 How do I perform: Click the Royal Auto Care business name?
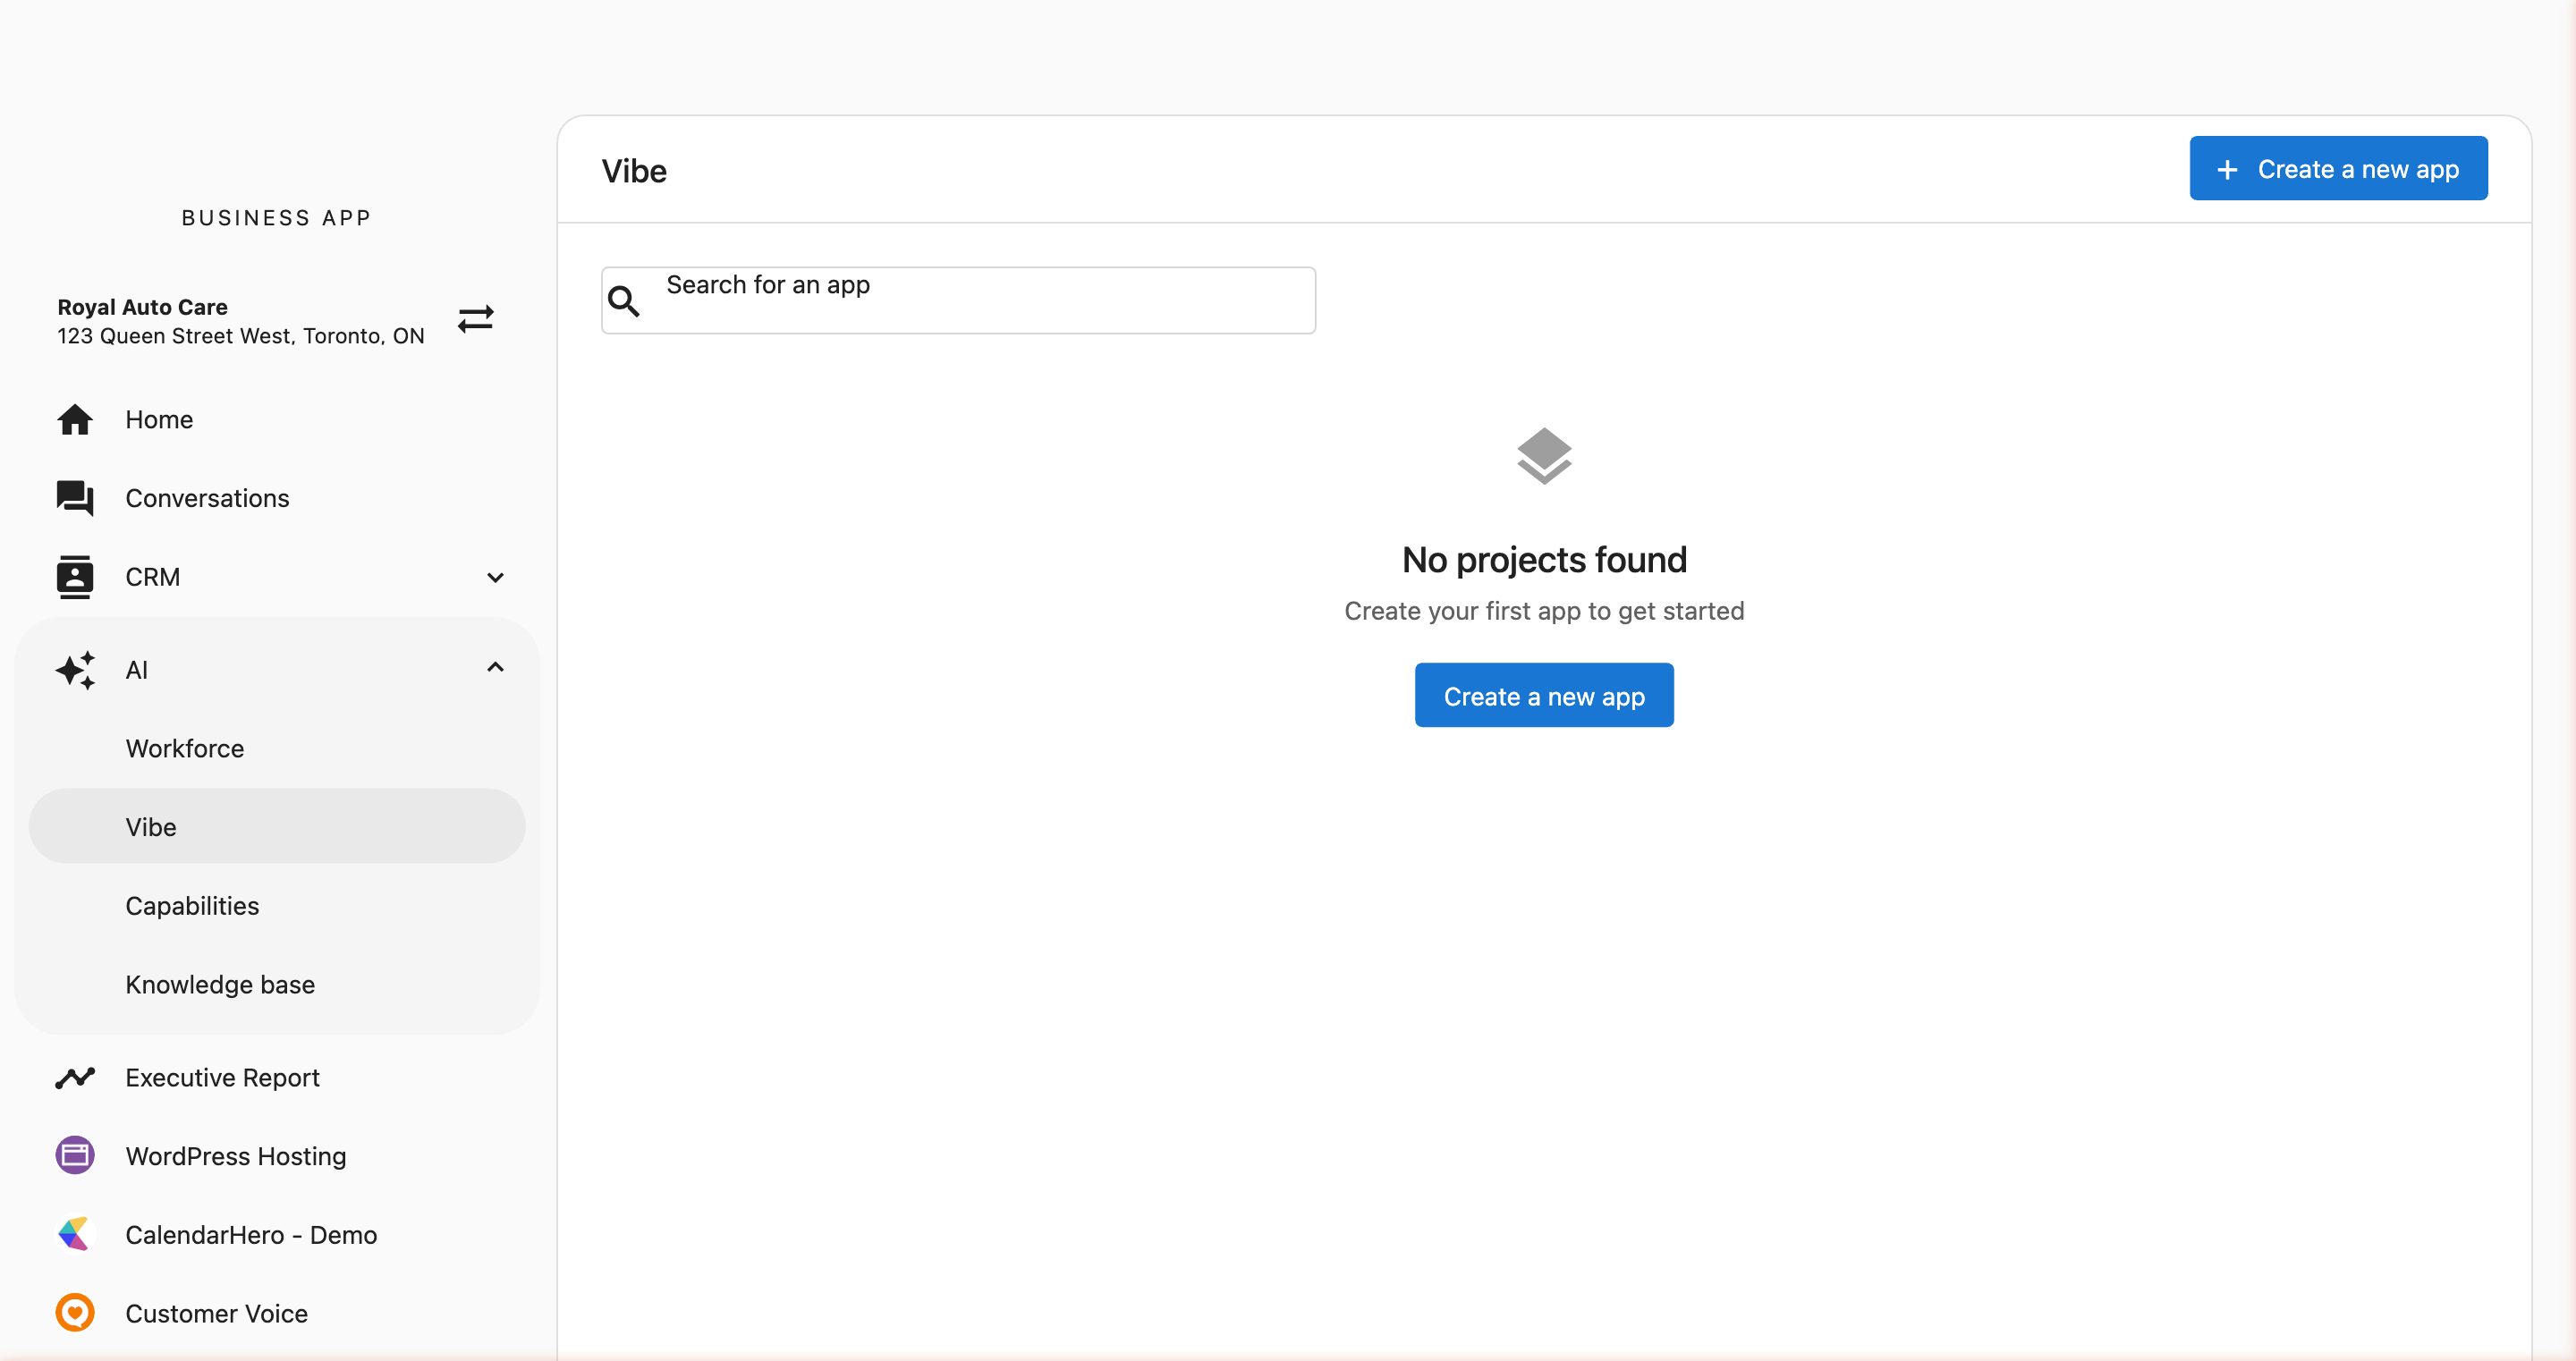tap(143, 307)
